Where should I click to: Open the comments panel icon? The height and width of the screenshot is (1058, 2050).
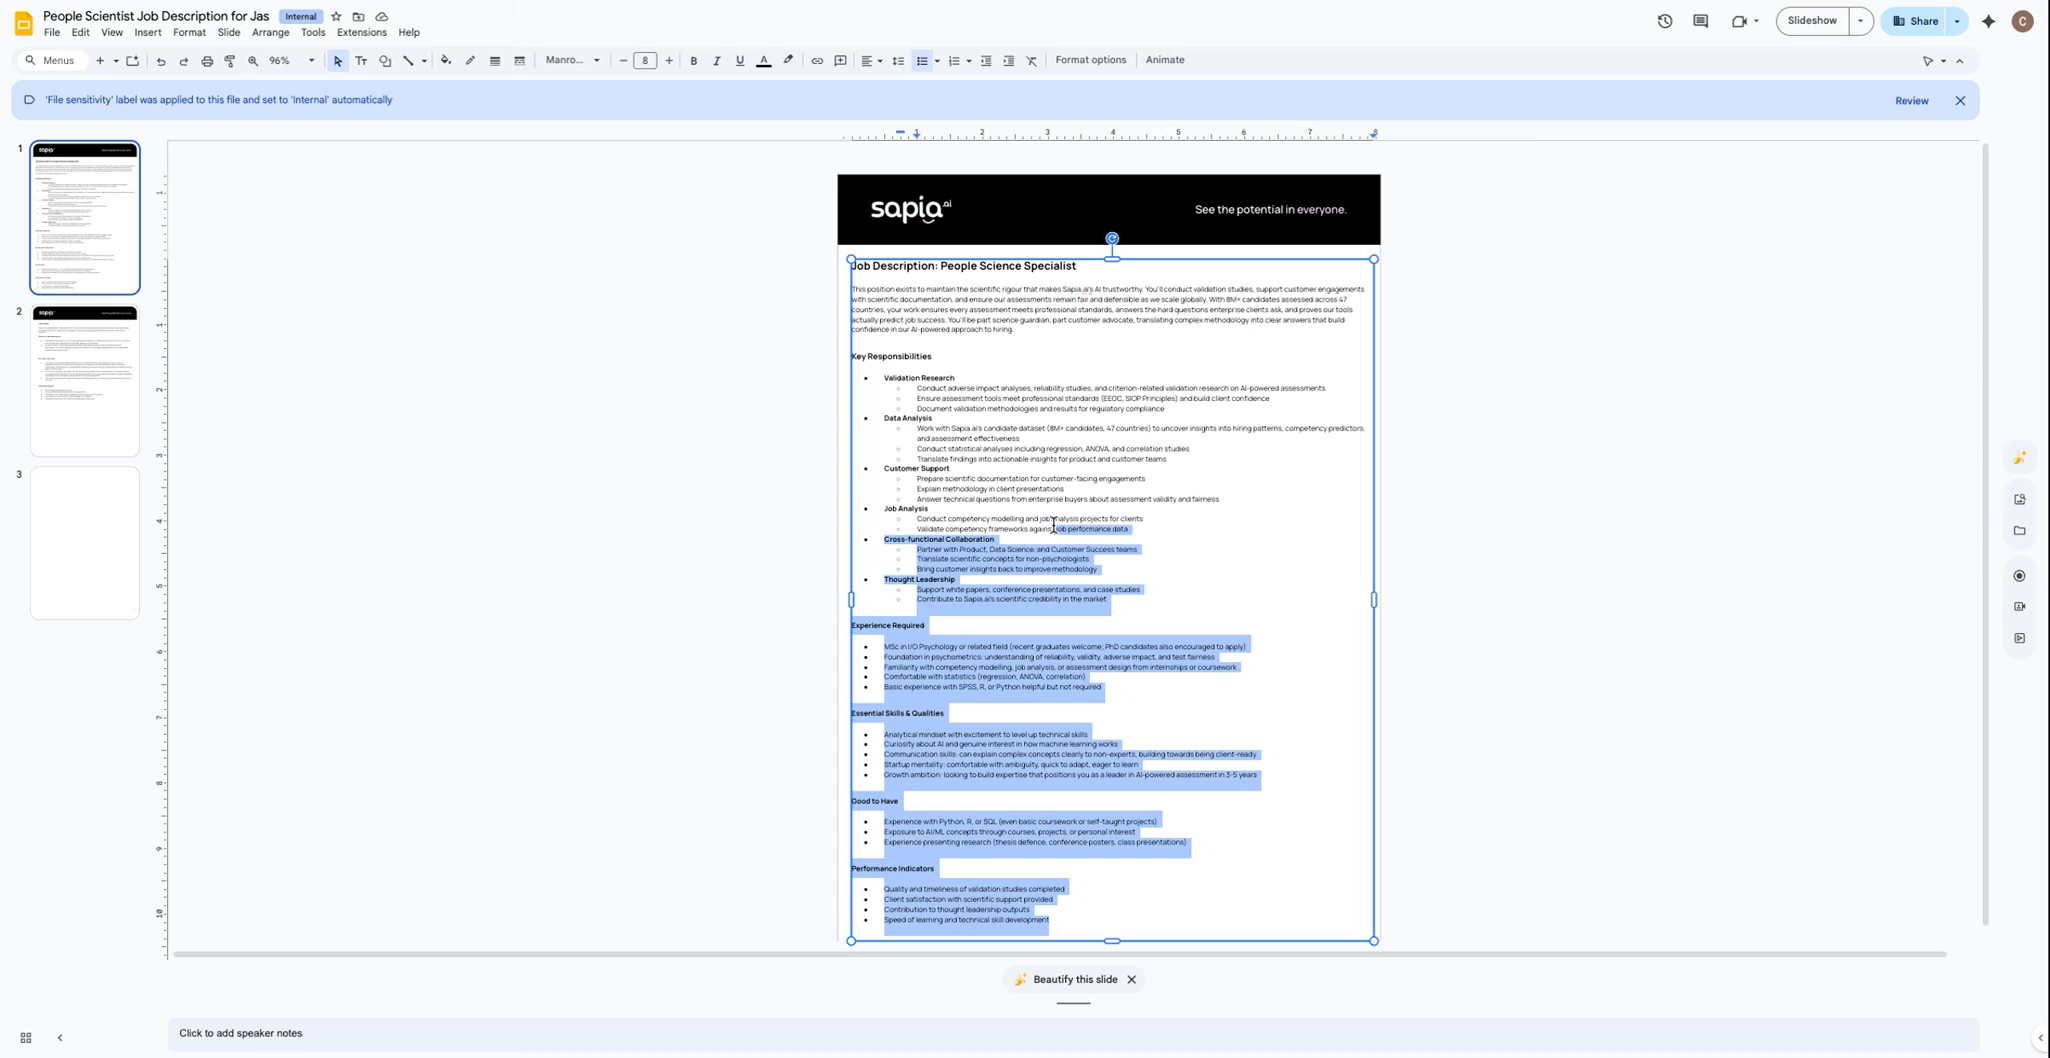tap(1700, 21)
